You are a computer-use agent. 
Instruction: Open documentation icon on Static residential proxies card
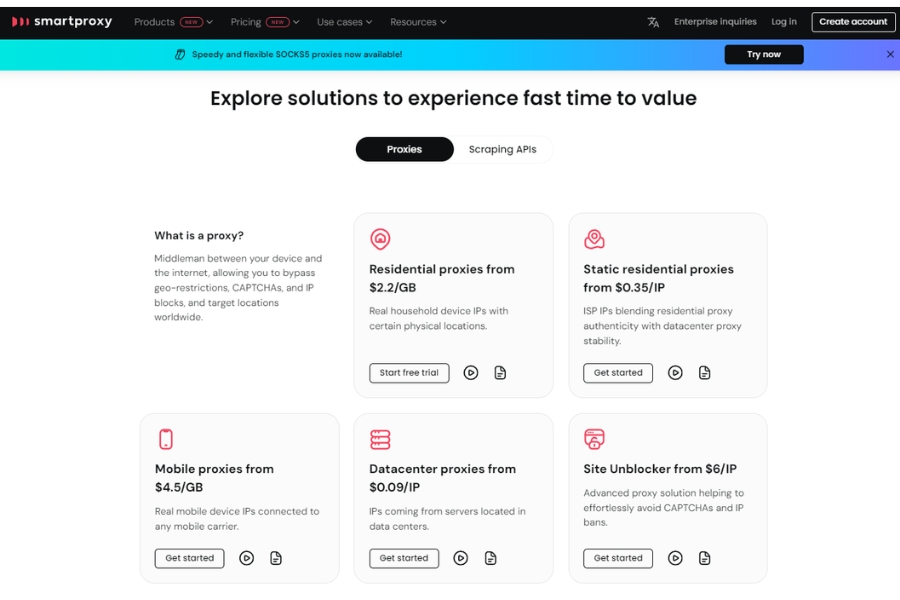pos(704,373)
